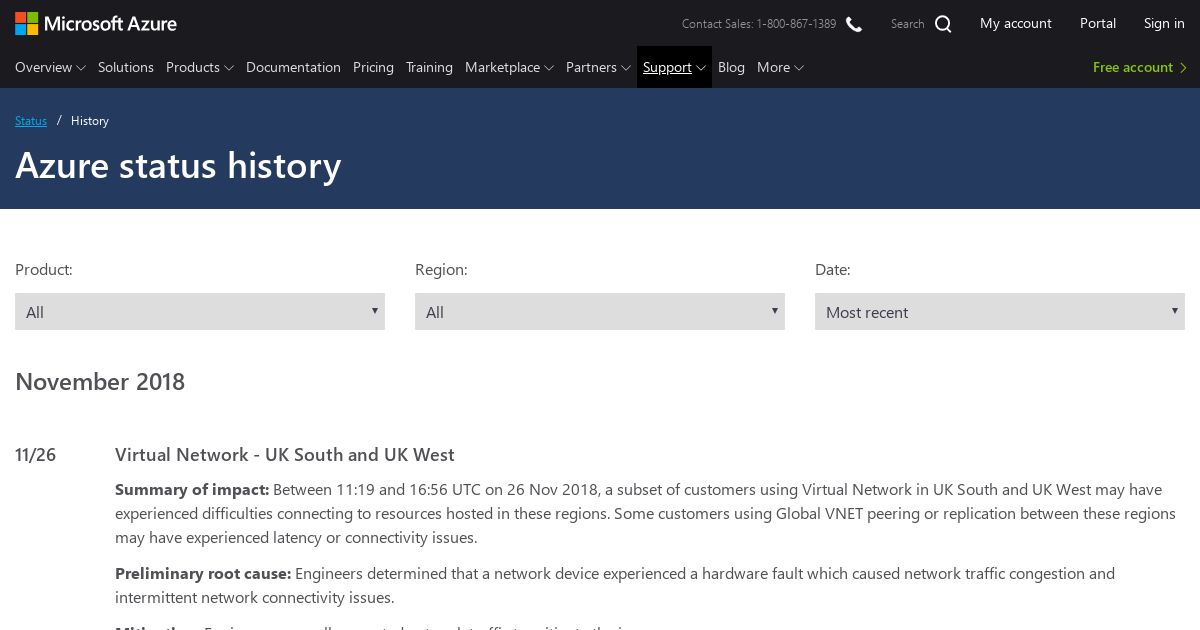Expand the More menu

(780, 67)
